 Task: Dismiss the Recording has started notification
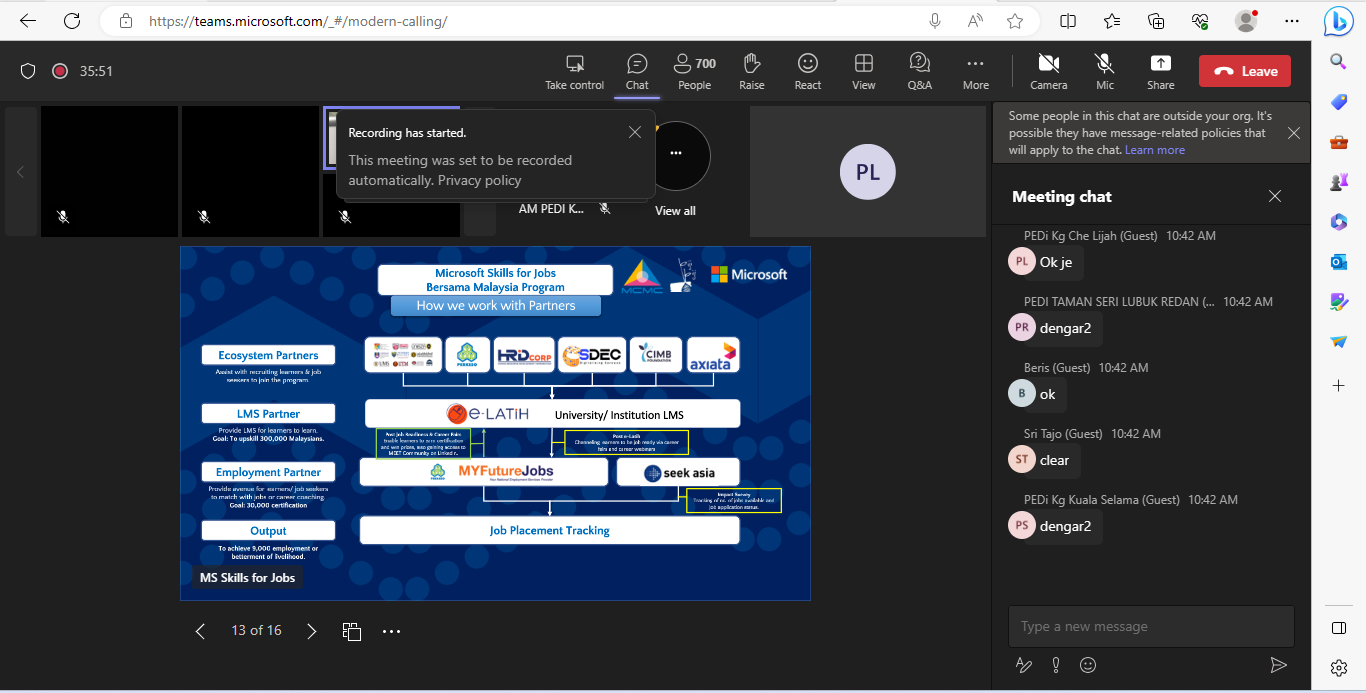click(634, 132)
